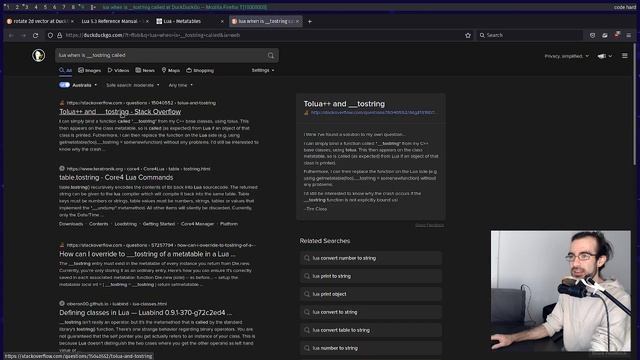640x360 pixels.
Task: Bookmark this page with the star icon
Action: 468,36
